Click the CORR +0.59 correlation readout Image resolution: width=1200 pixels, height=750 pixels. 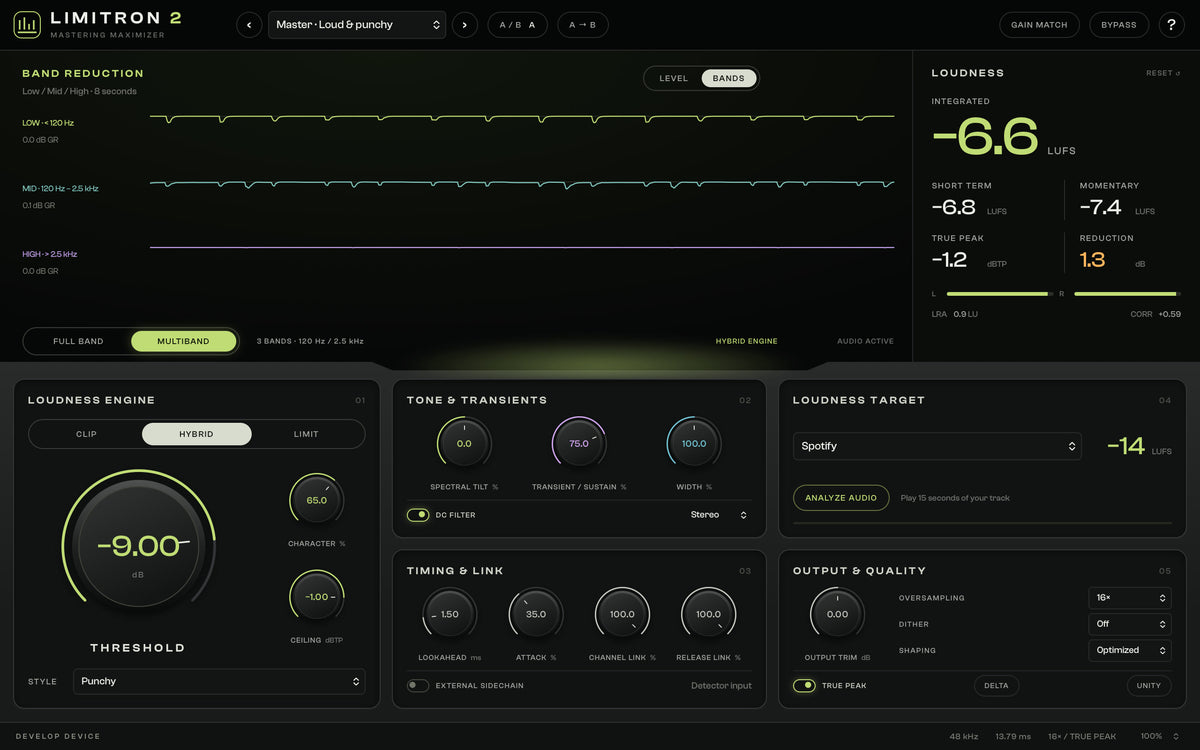1156,314
